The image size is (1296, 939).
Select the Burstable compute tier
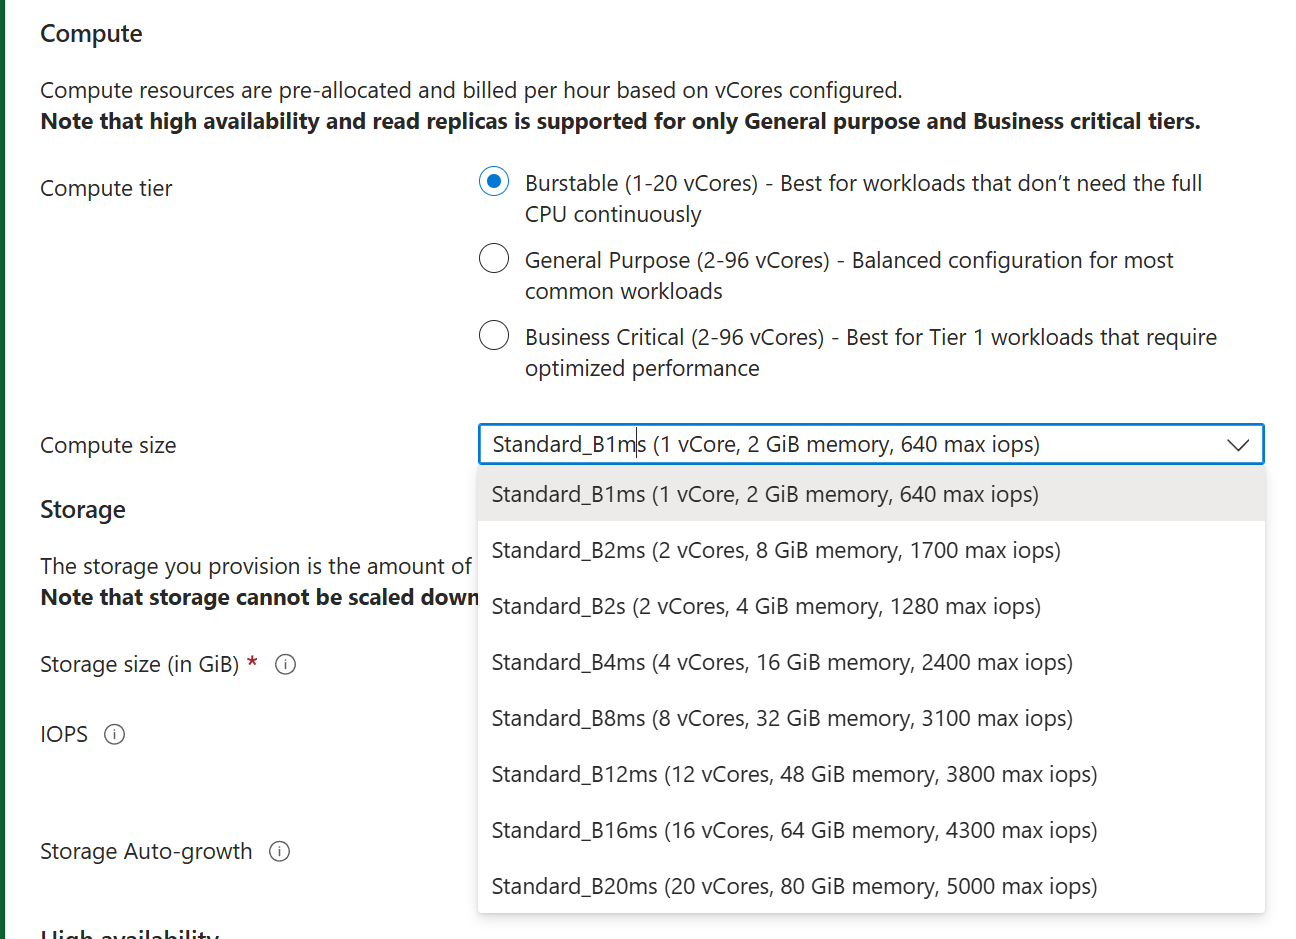(493, 182)
